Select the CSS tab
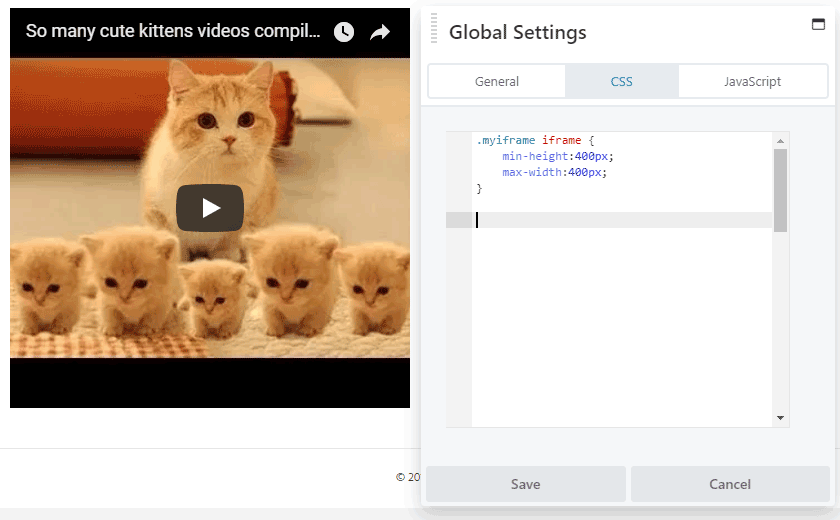 [621, 81]
